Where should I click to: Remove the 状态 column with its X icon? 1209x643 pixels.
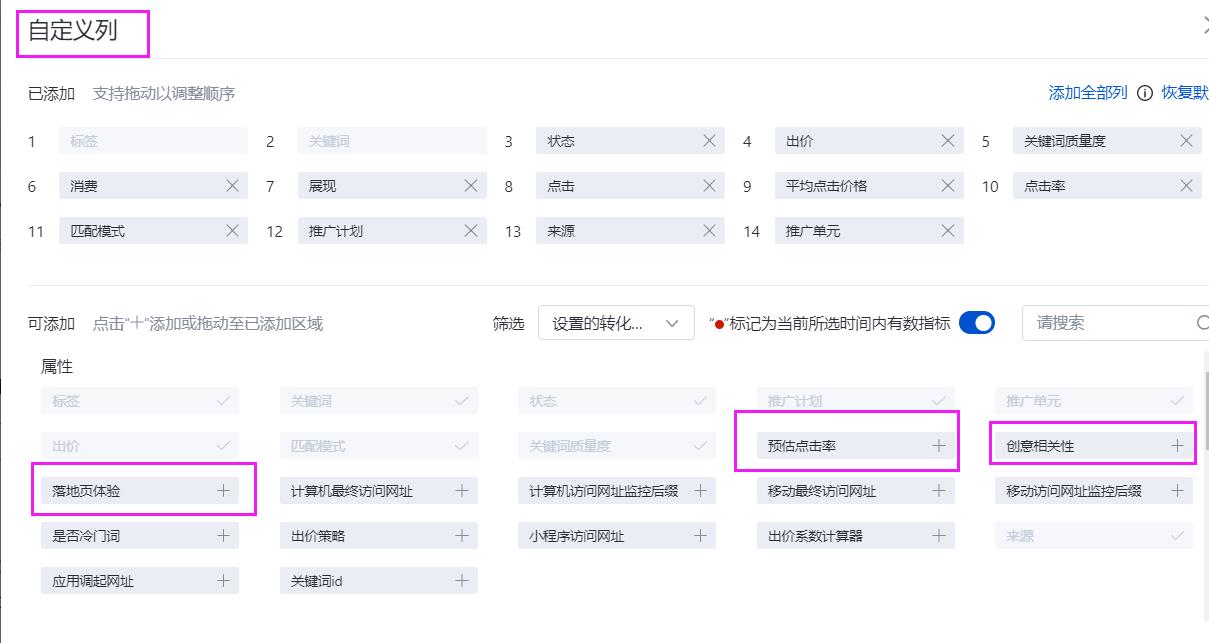tap(709, 141)
